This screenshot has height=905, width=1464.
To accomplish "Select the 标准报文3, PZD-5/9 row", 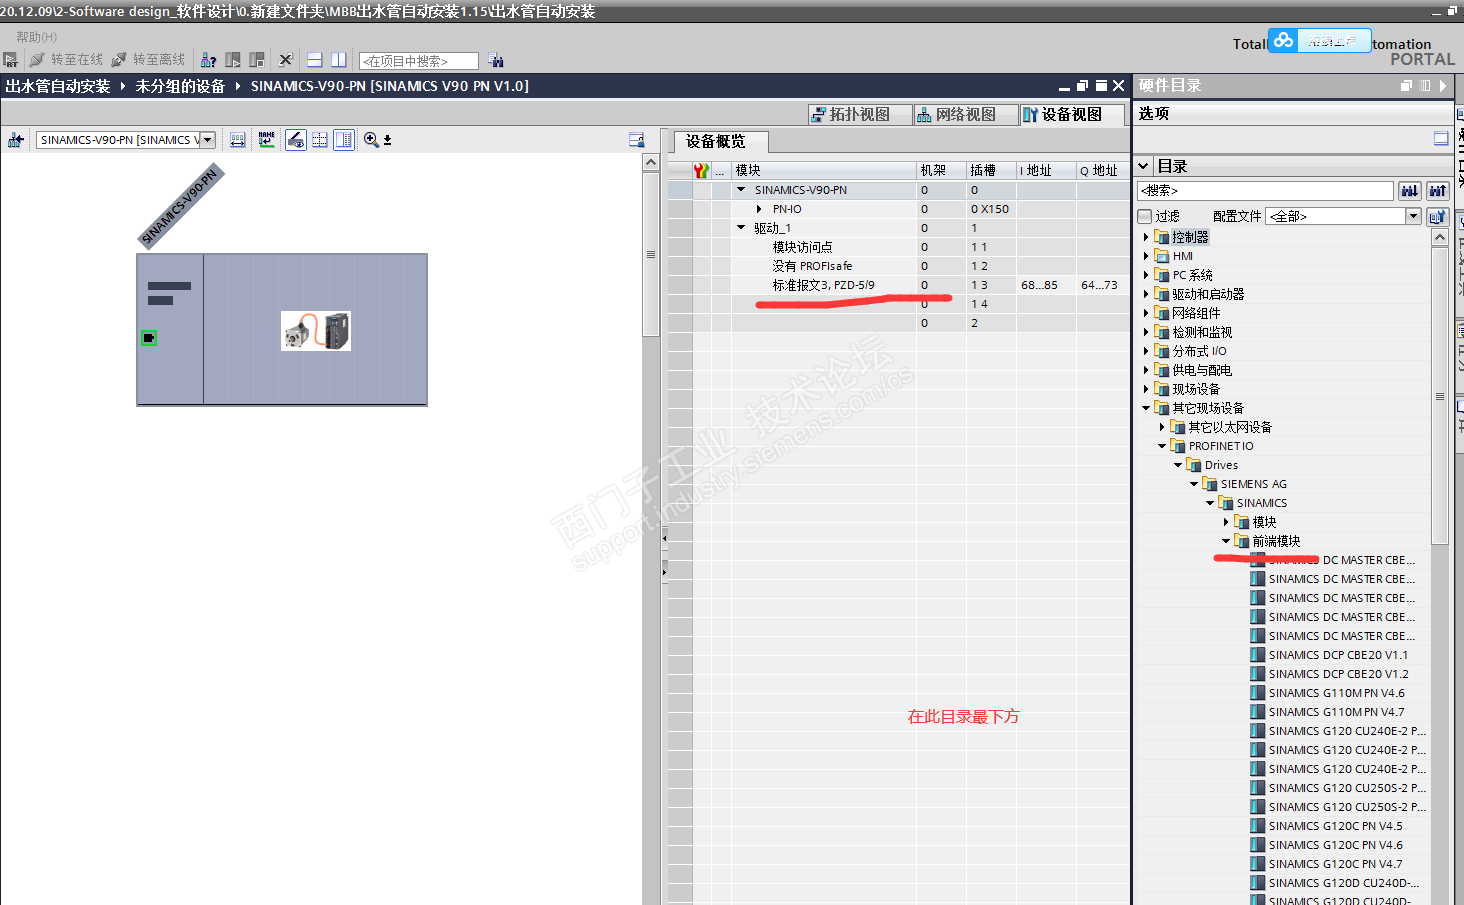I will 899,285.
